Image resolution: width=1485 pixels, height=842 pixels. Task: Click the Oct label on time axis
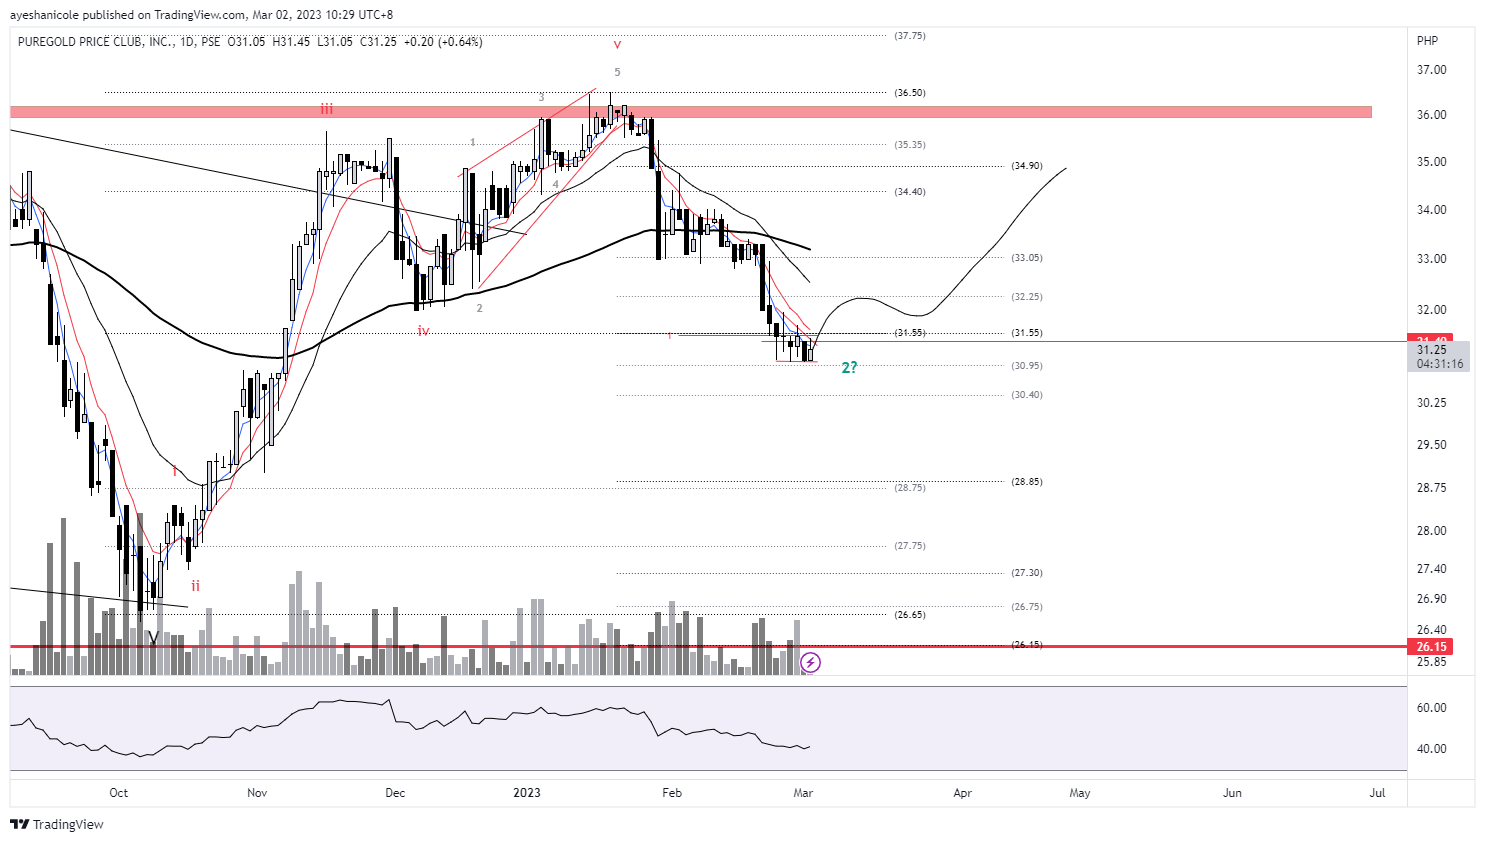(x=118, y=793)
